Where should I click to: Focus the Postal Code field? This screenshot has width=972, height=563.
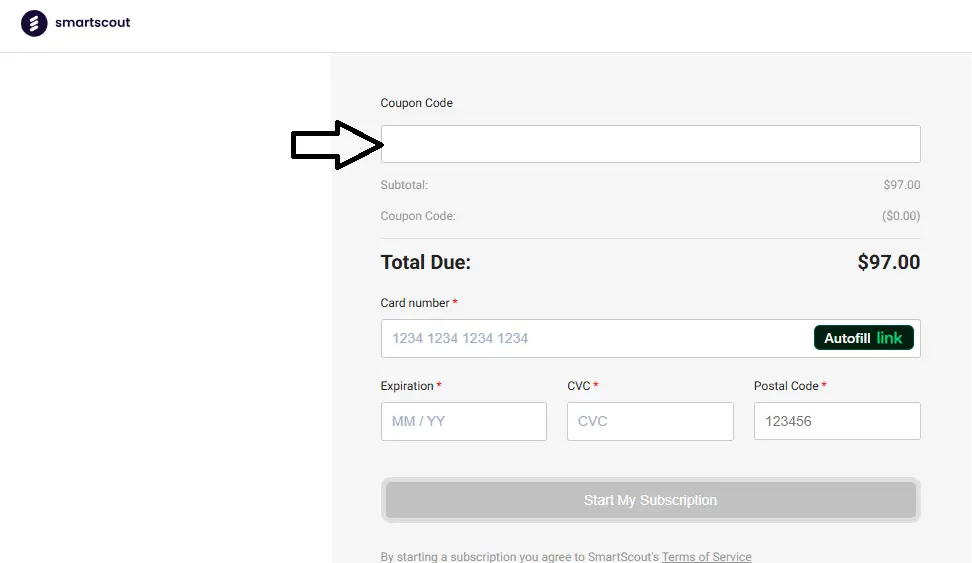tap(837, 422)
